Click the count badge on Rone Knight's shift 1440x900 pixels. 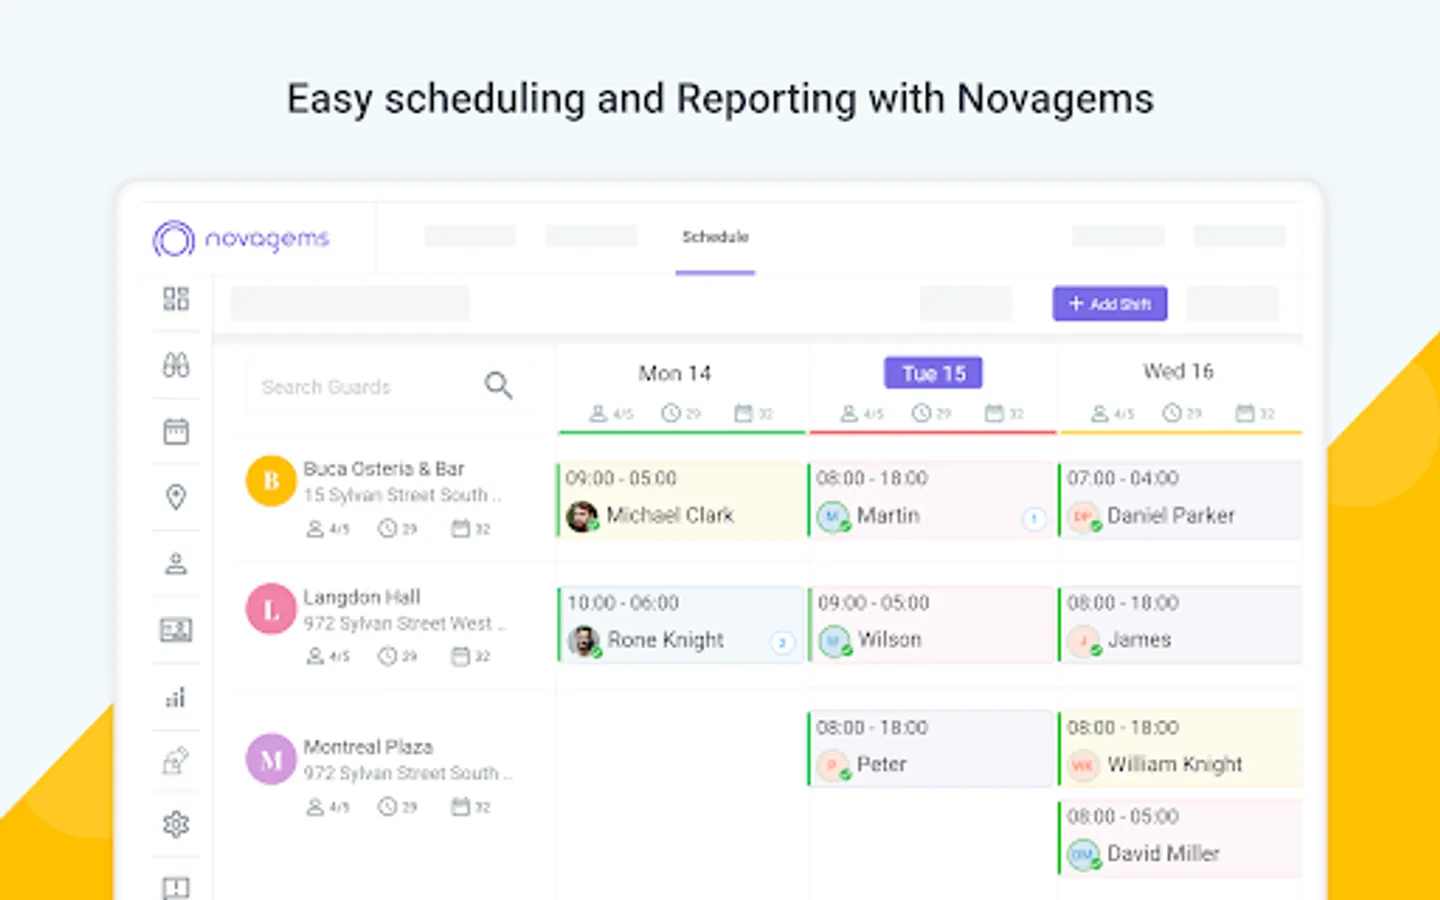pos(783,643)
